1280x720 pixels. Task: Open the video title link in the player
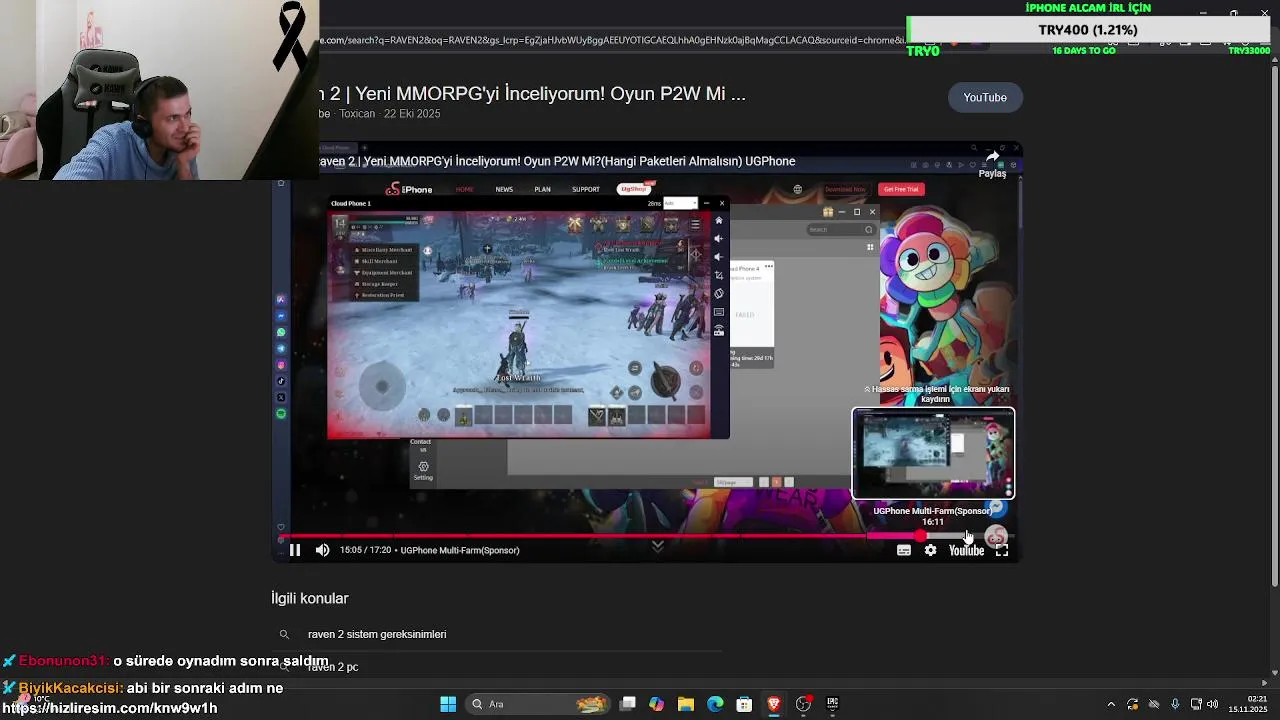tap(558, 161)
